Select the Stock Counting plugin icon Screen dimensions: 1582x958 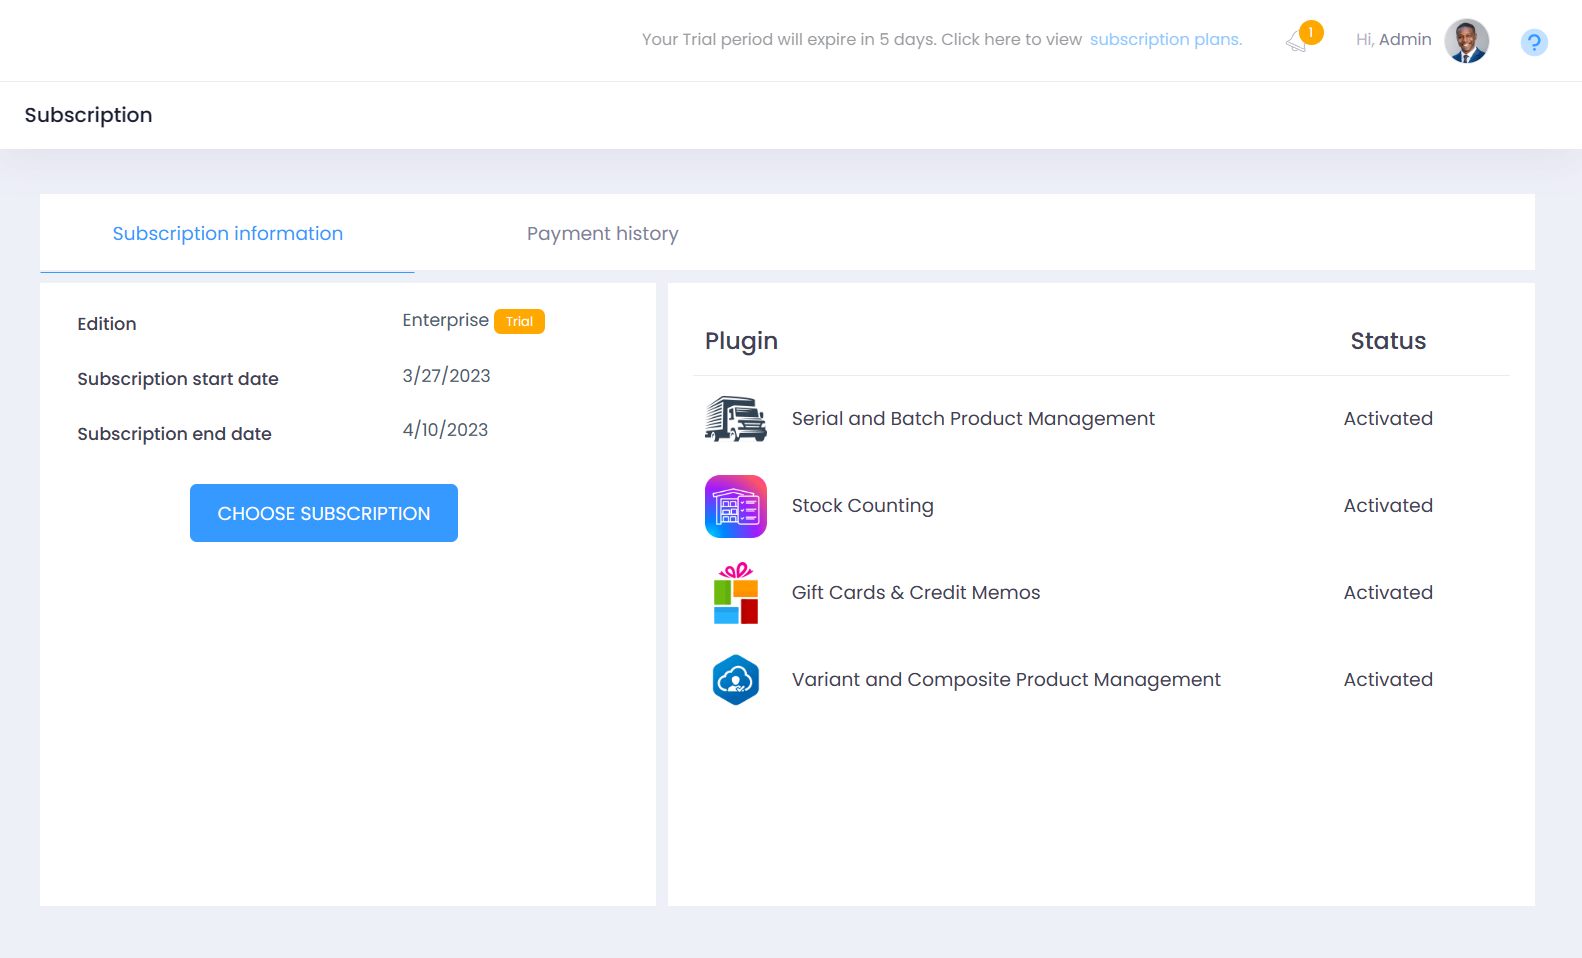pyautogui.click(x=735, y=506)
